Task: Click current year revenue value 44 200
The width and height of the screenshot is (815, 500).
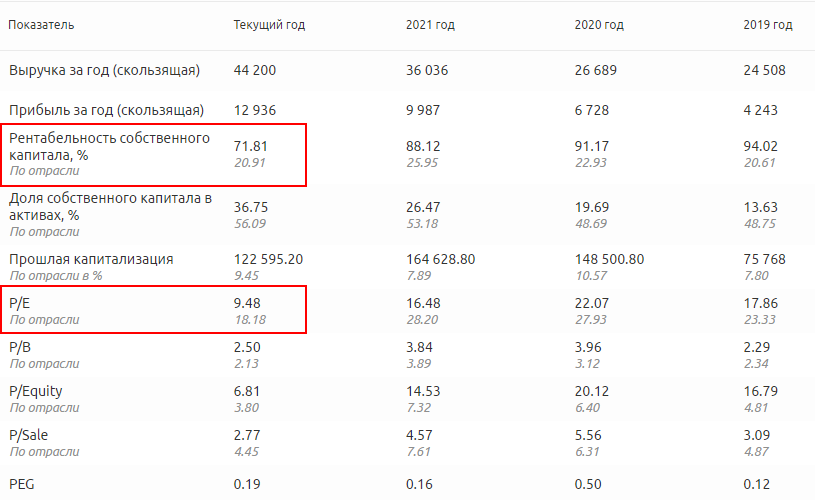Action: [255, 71]
